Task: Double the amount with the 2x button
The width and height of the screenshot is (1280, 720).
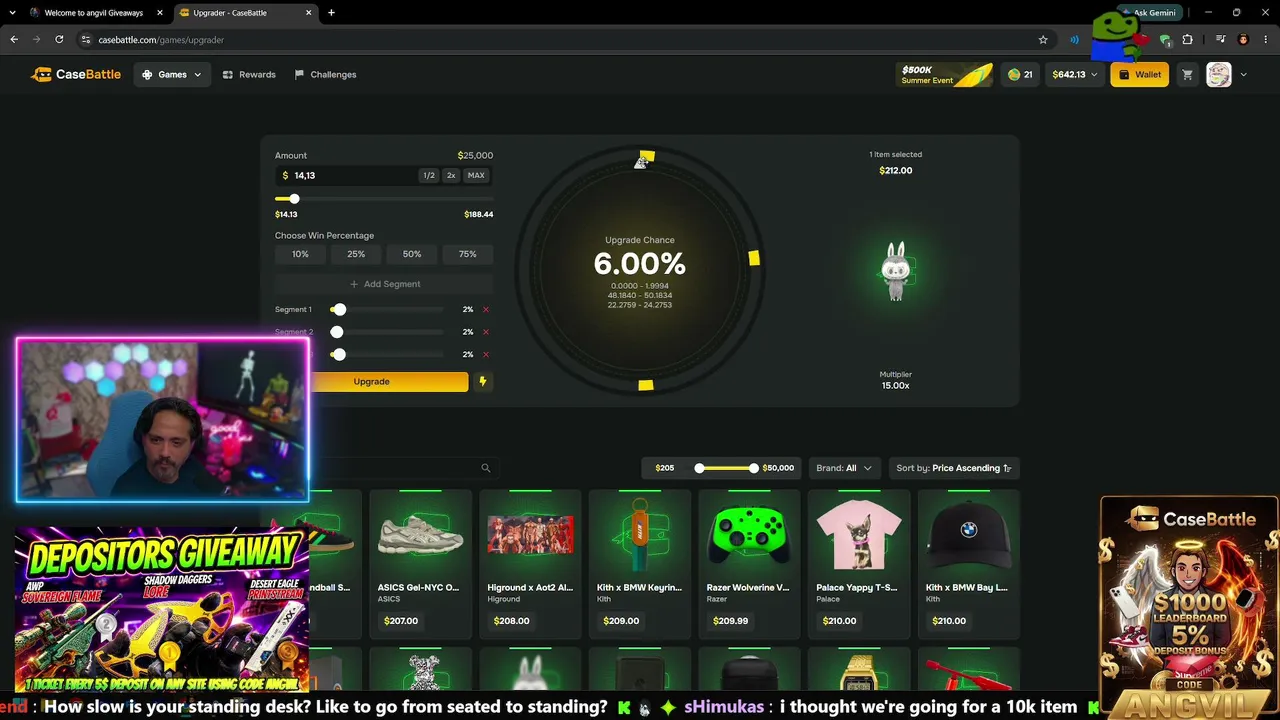Action: pos(451,175)
